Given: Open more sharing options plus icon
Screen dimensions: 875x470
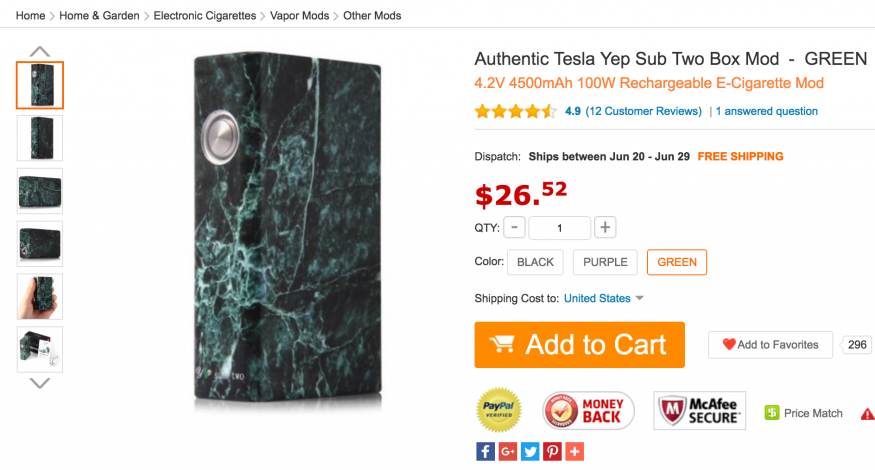Looking at the screenshot, I should [x=574, y=451].
